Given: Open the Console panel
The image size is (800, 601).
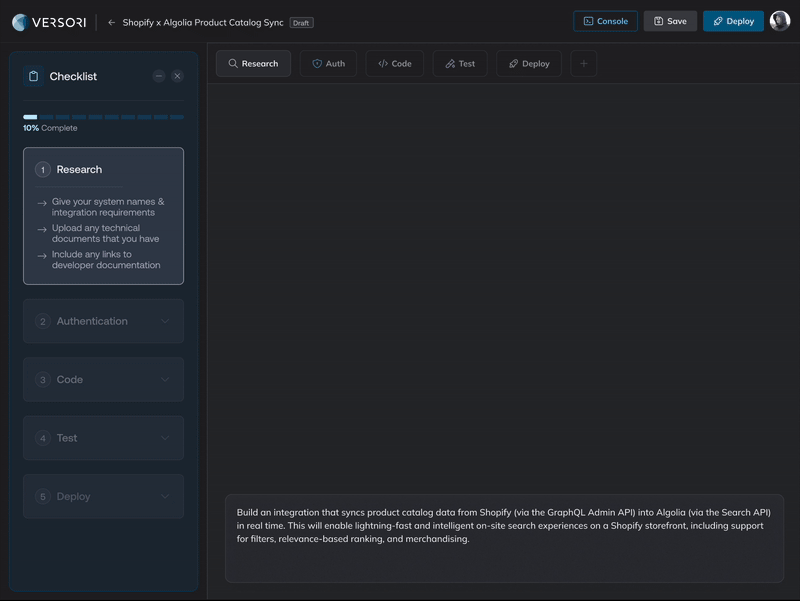Looking at the screenshot, I should pyautogui.click(x=605, y=21).
